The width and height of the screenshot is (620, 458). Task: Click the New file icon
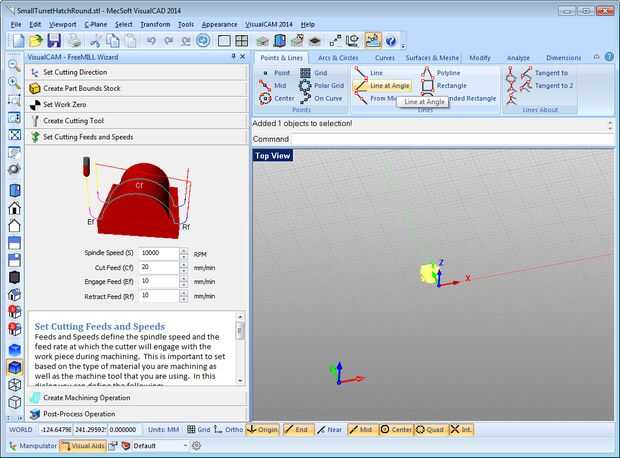pos(17,40)
